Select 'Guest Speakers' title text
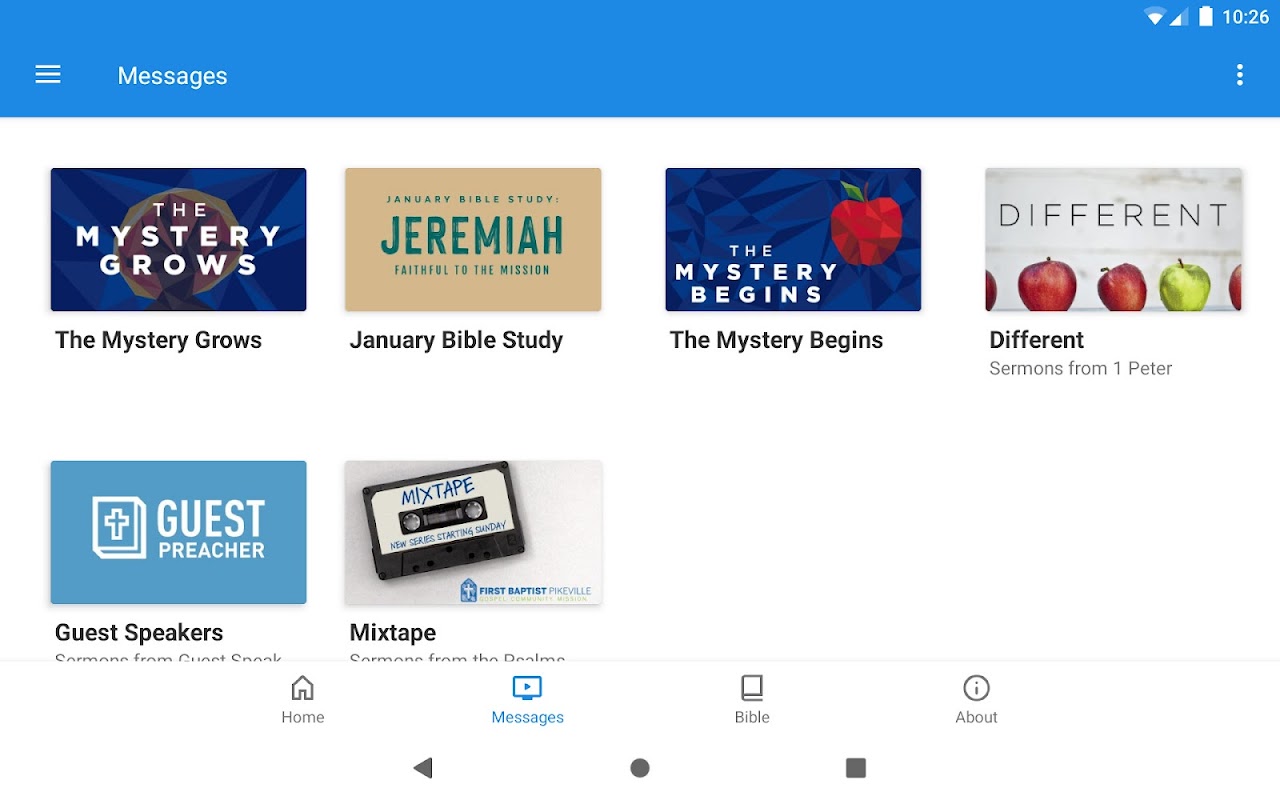 point(139,633)
